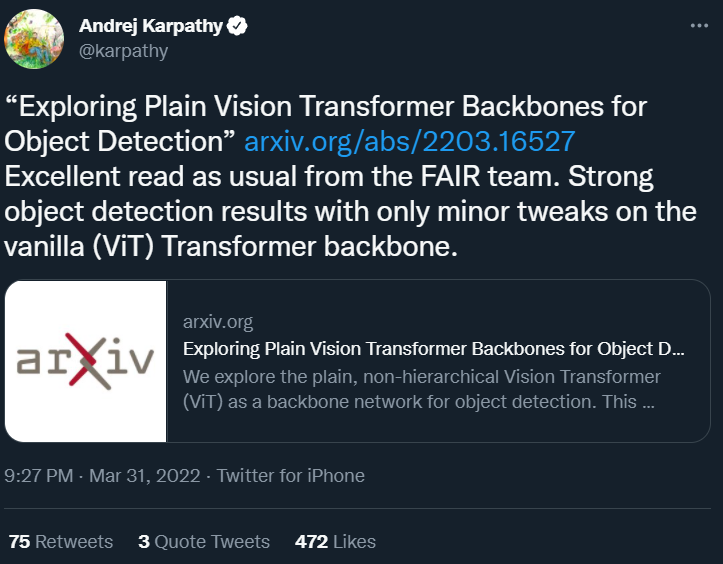Click Andrej Karpathy's profile avatar

[37, 39]
